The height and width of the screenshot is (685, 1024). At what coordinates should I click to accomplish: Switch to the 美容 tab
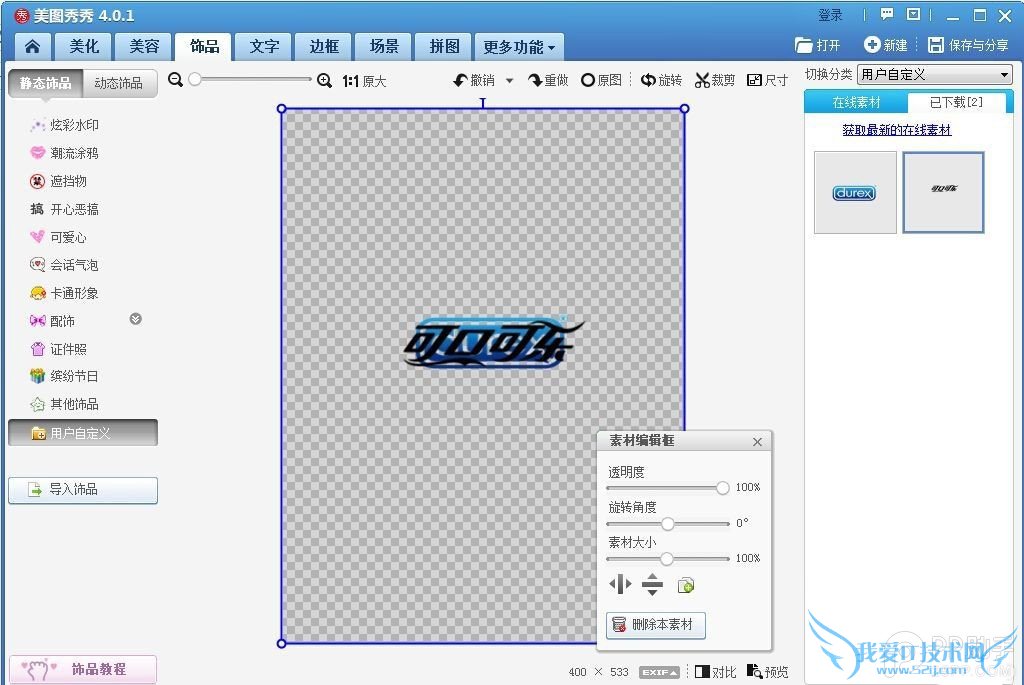coord(144,46)
